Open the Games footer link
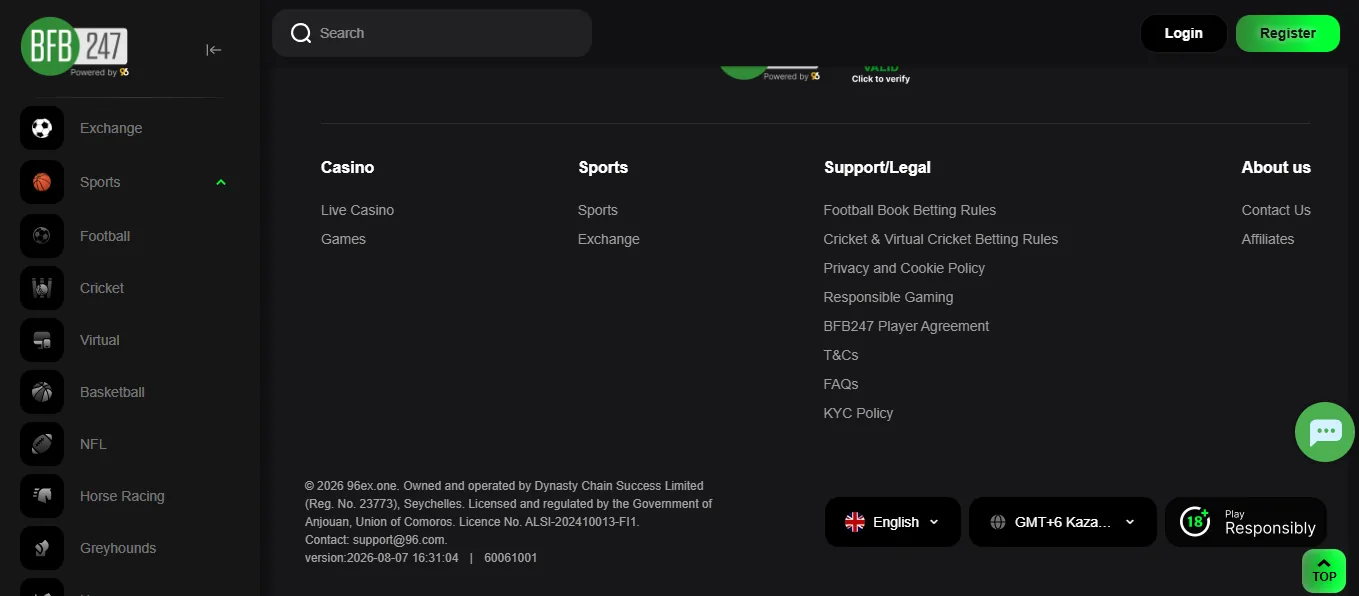The image size is (1359, 596). click(343, 239)
